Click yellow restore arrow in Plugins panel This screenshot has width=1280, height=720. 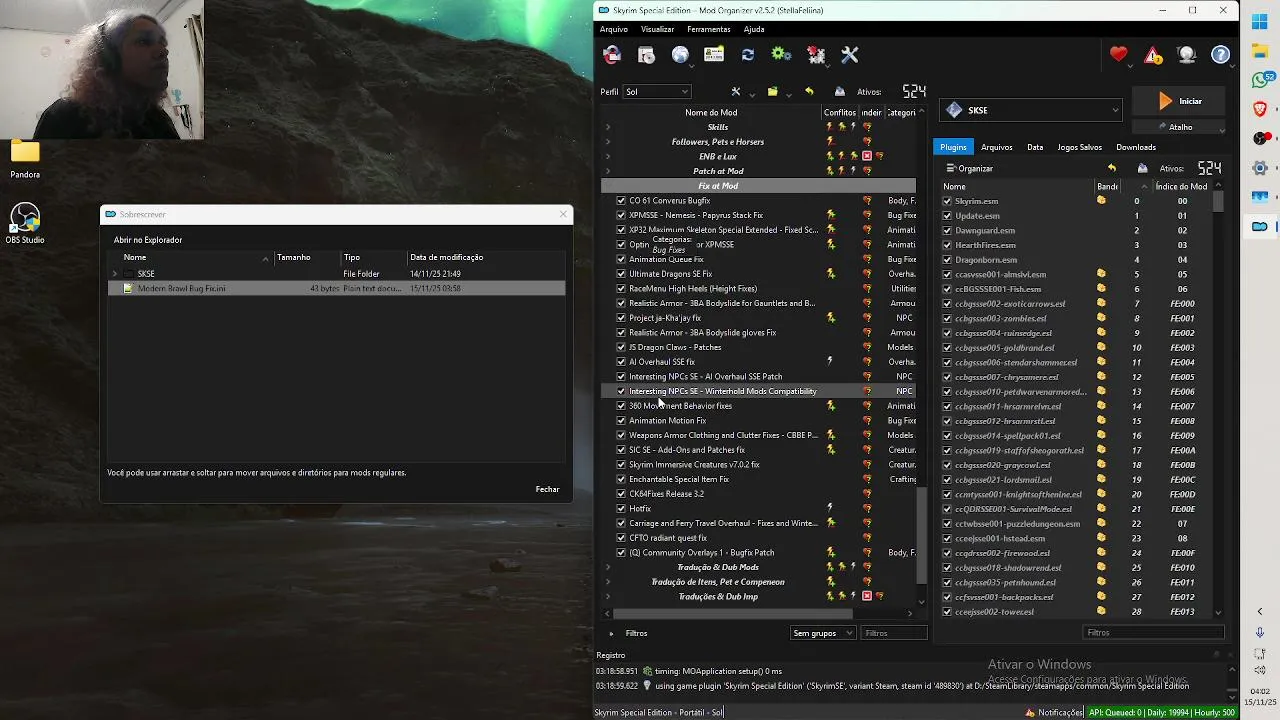(x=1111, y=168)
